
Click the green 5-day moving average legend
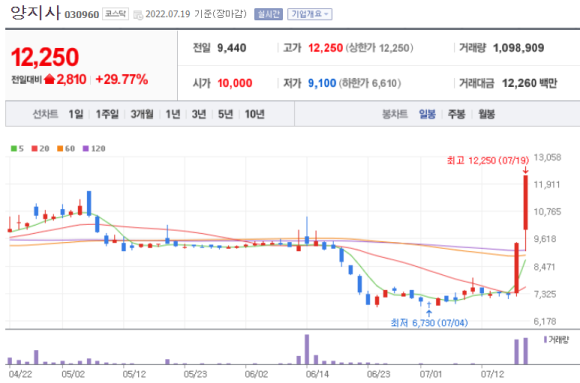click(x=17, y=148)
